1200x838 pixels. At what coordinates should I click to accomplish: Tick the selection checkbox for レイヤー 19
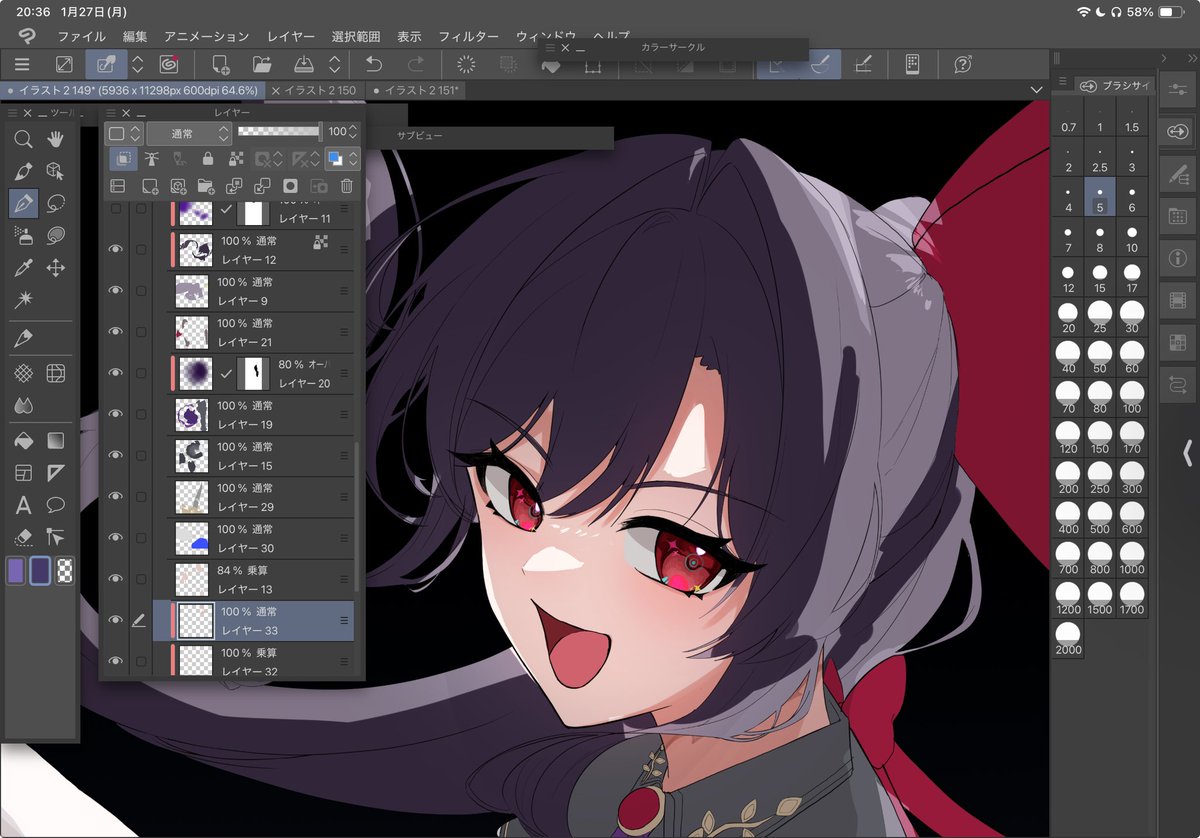[141, 414]
